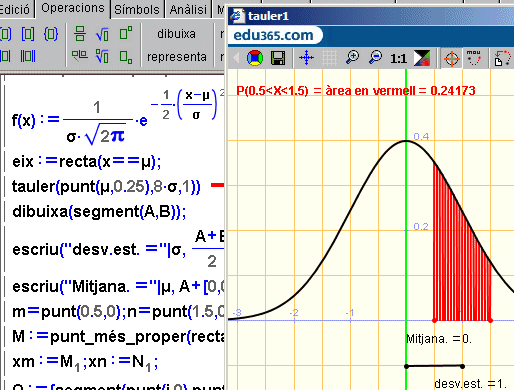The width and height of the screenshot is (514, 390).
Task: Toggle the 'mou' move points tool
Action: tap(474, 57)
